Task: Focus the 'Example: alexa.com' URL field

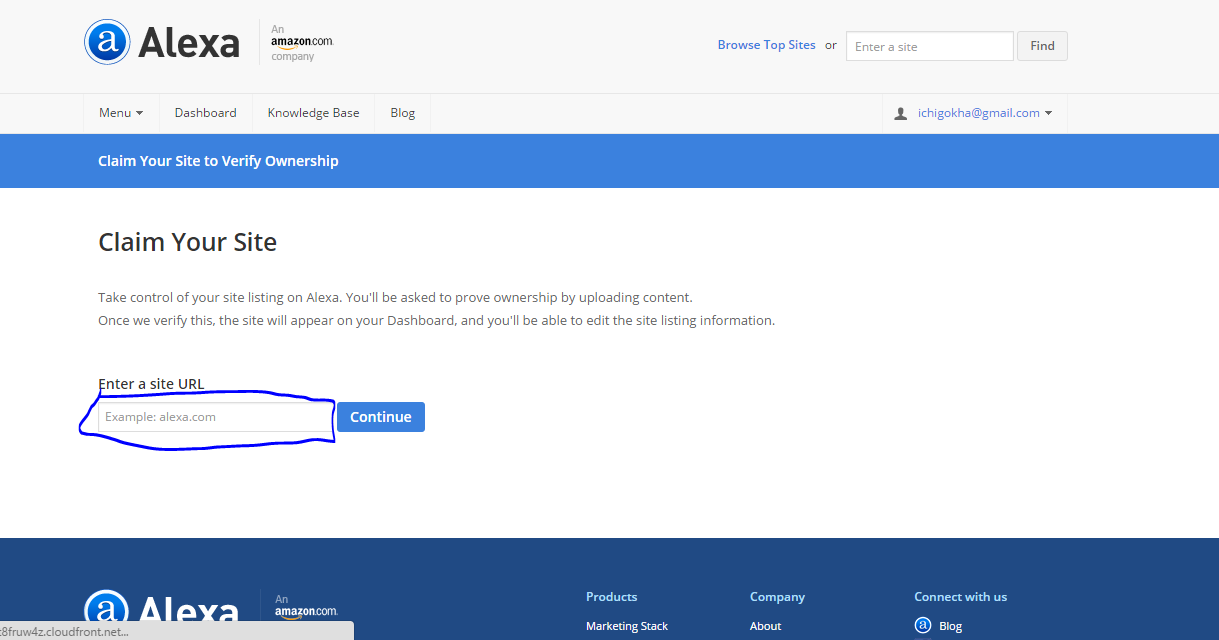Action: (214, 417)
